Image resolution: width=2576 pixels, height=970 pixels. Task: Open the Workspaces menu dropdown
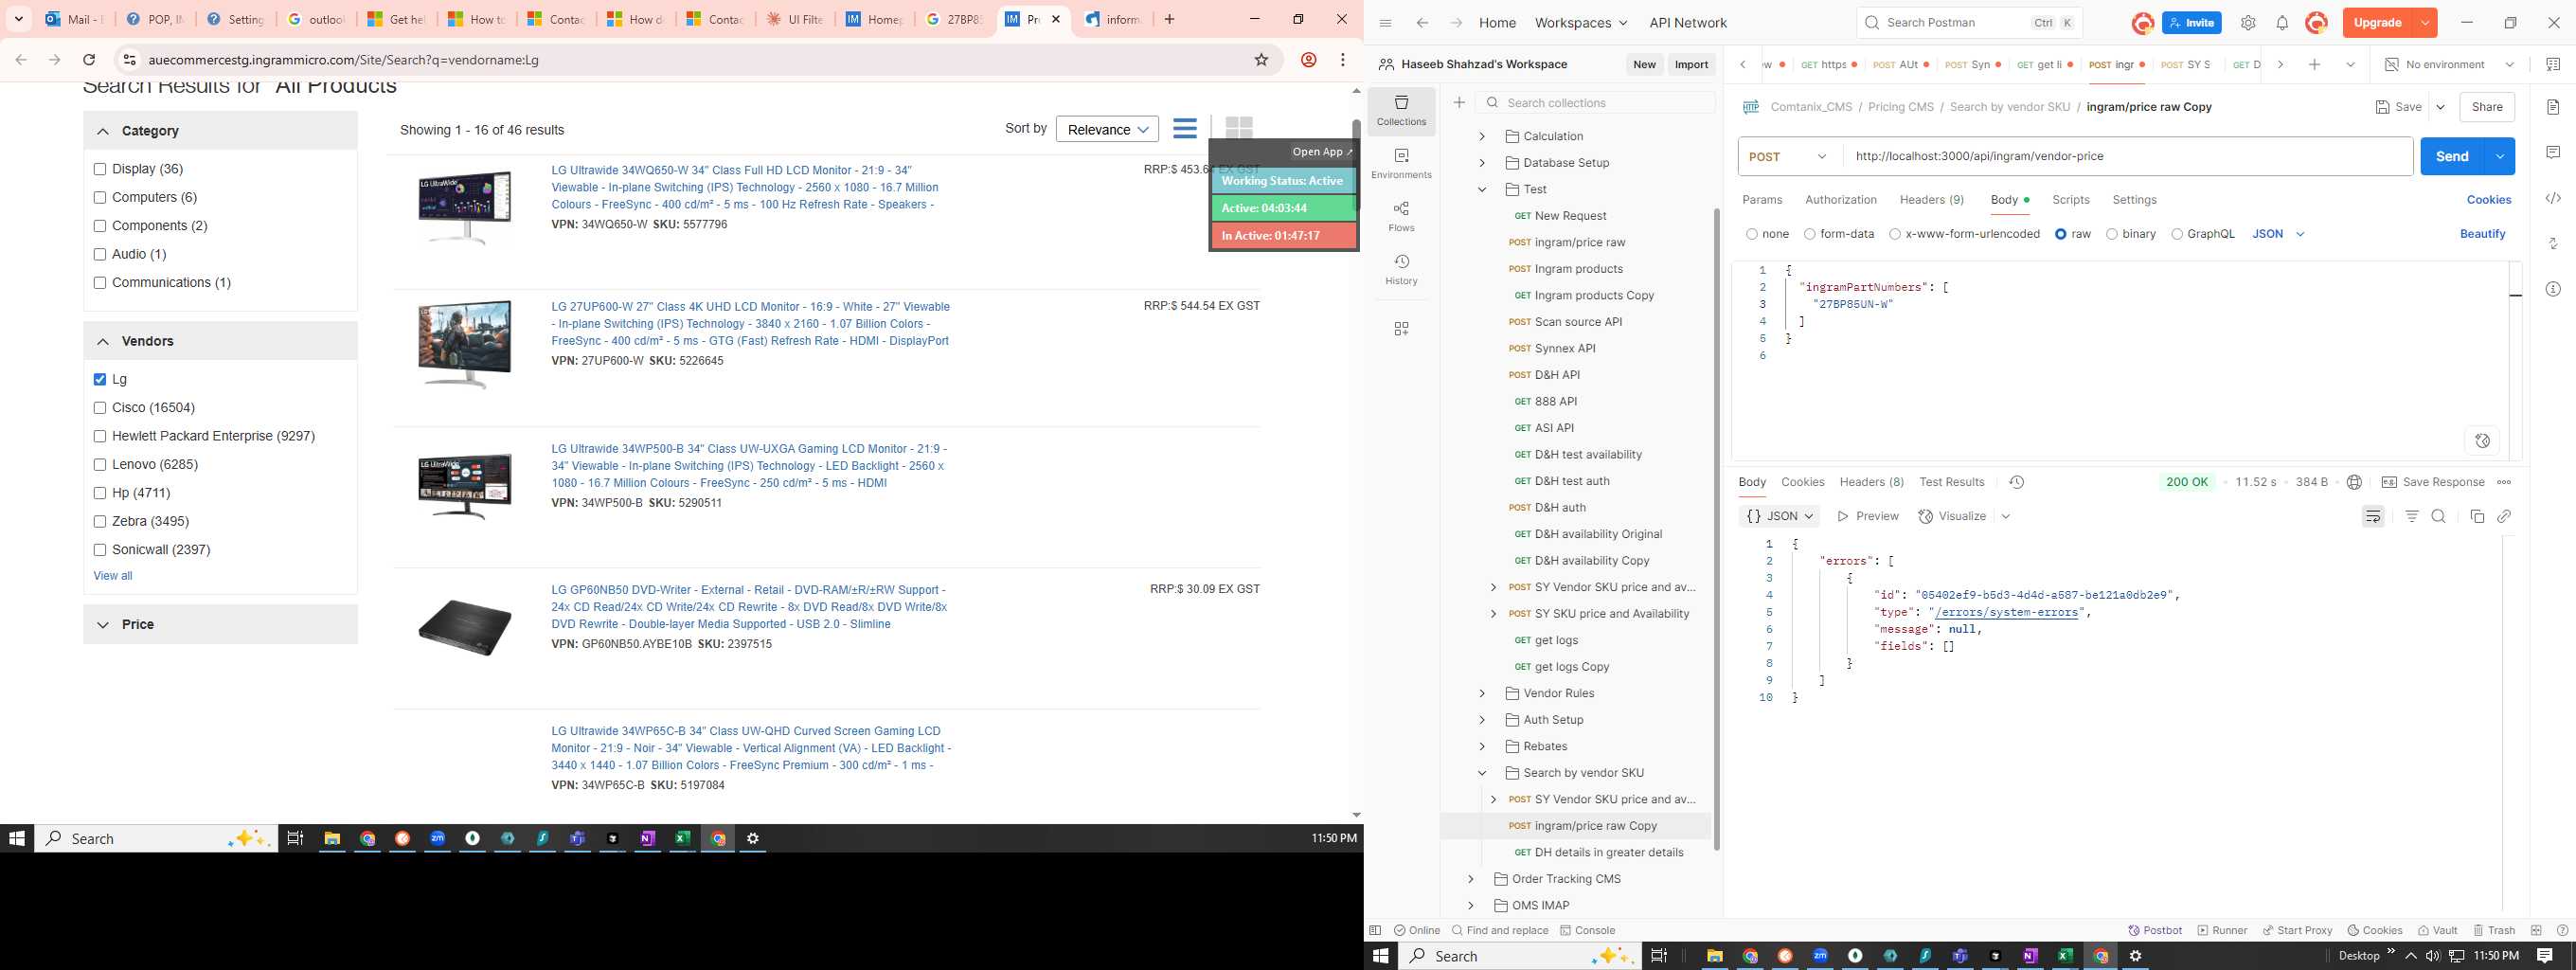coord(1581,23)
